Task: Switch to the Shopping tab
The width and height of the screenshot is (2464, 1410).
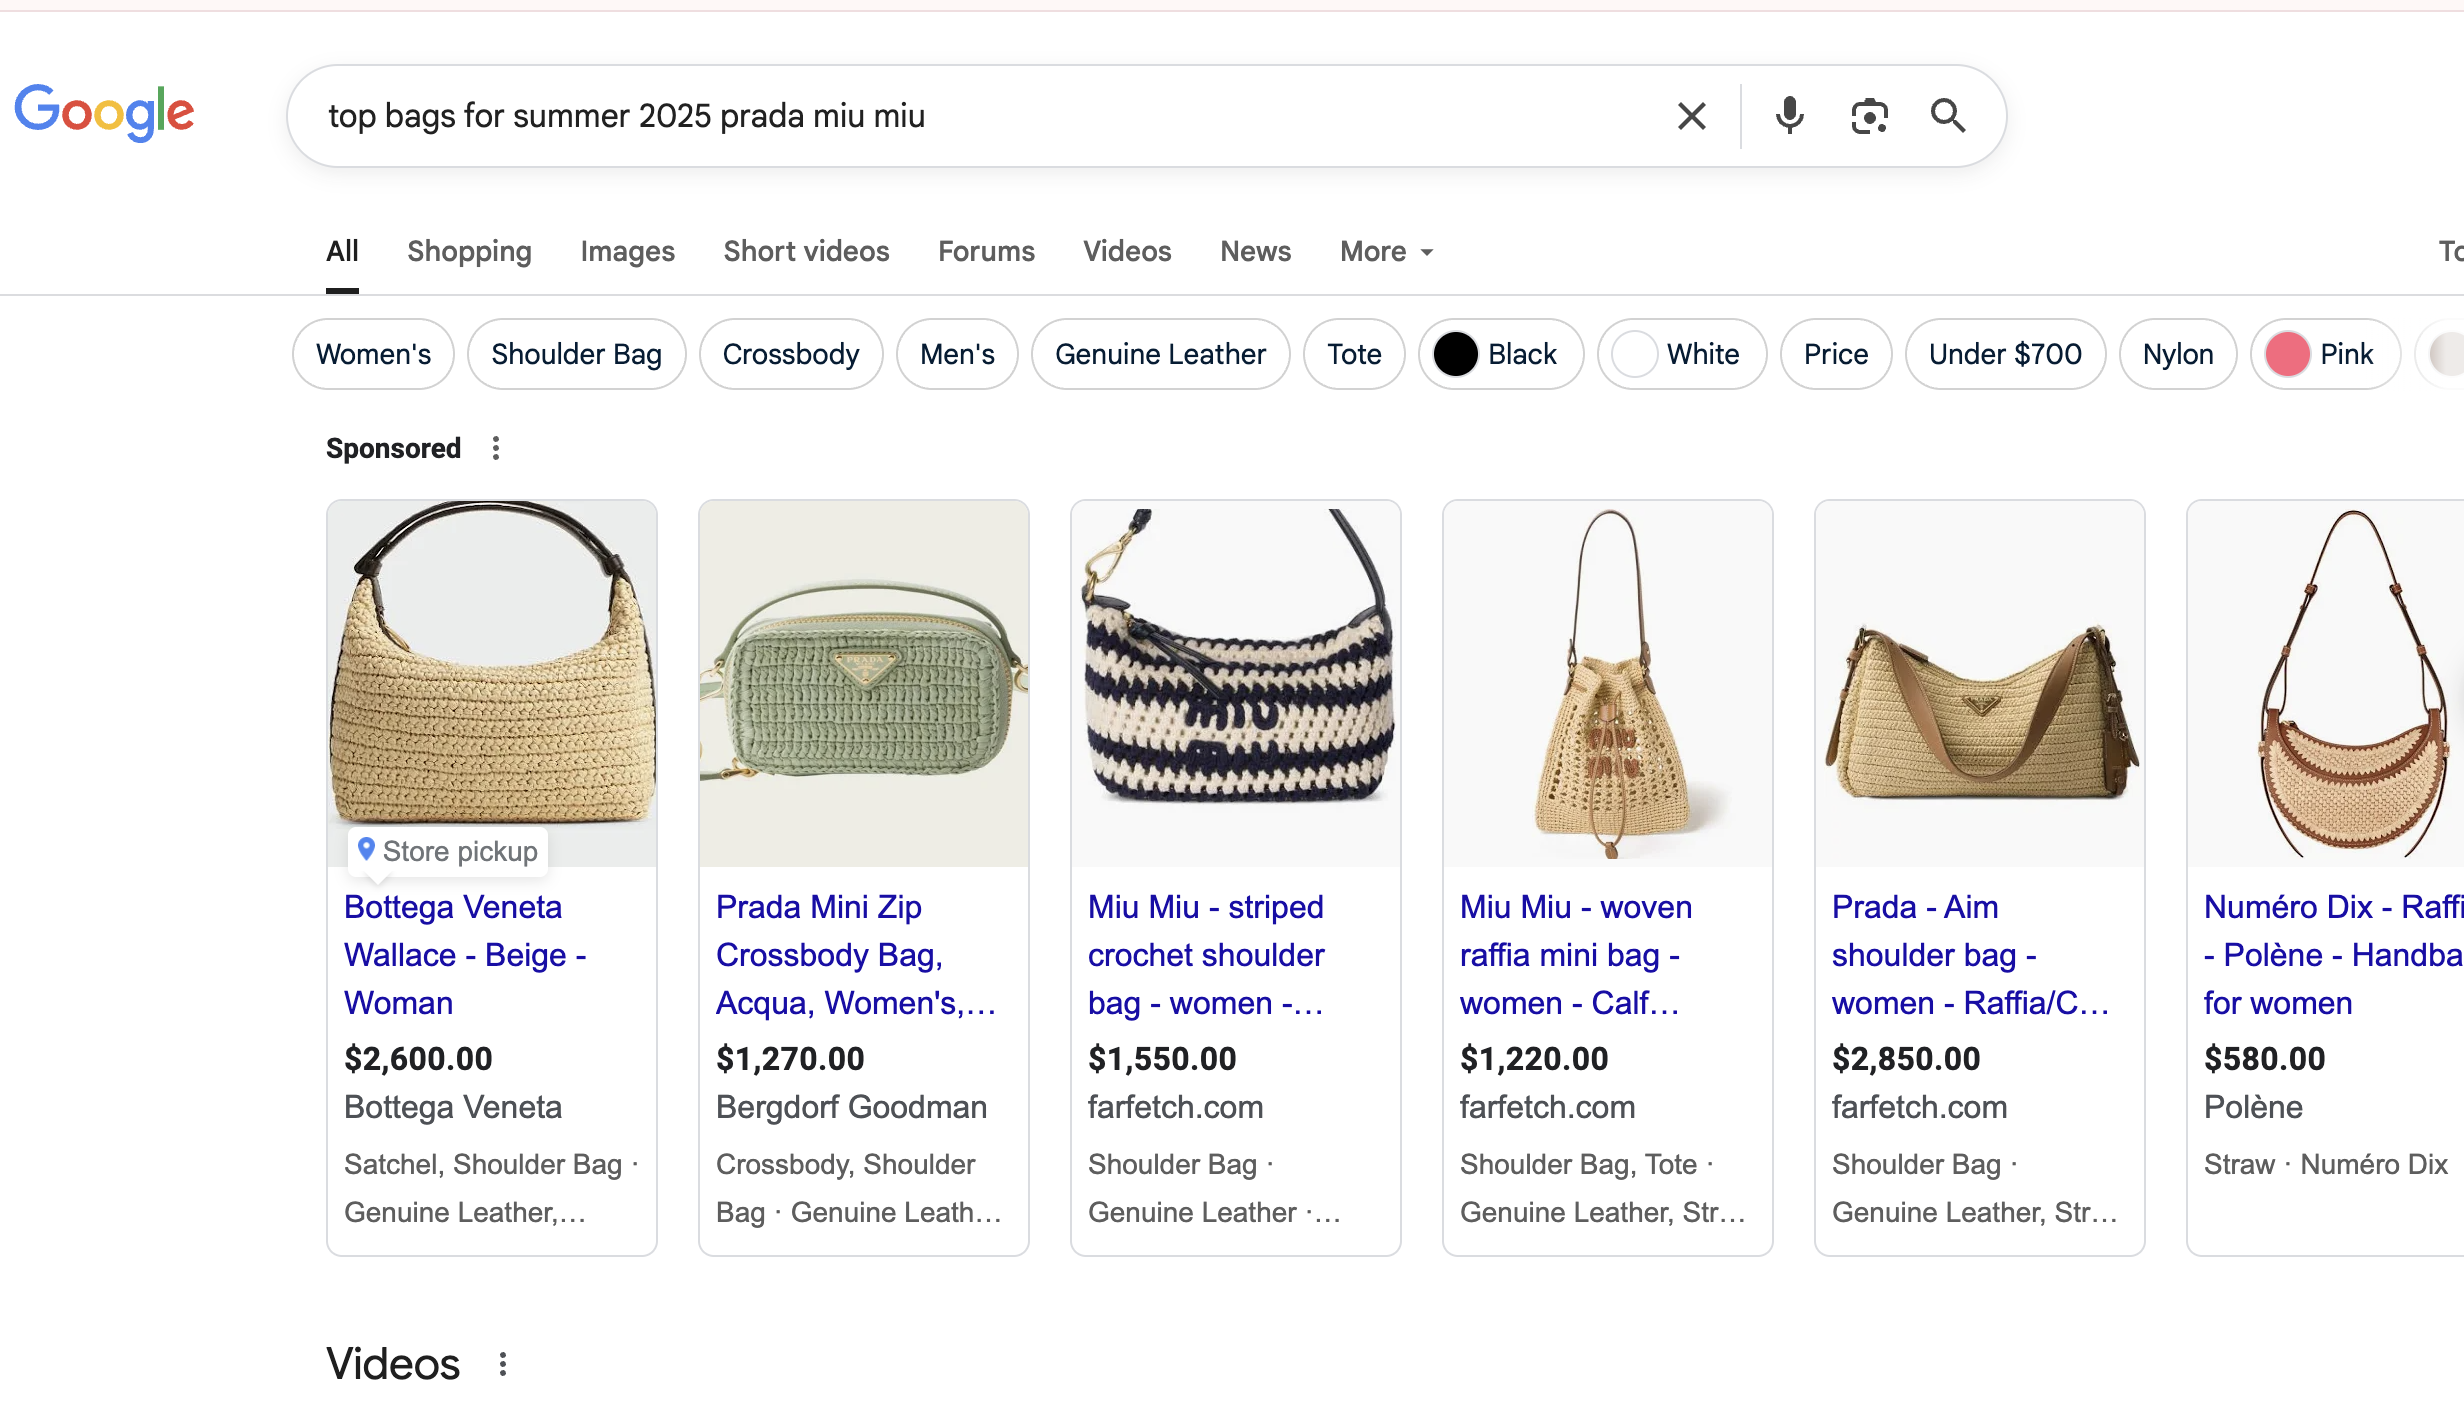Action: (x=469, y=251)
